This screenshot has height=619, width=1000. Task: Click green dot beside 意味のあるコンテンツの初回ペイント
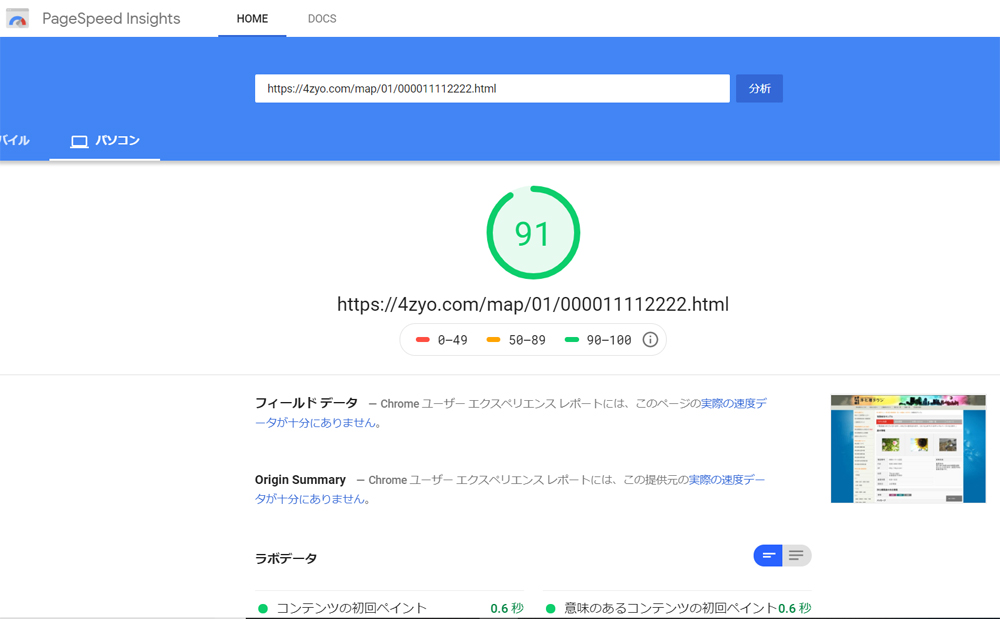[550, 608]
